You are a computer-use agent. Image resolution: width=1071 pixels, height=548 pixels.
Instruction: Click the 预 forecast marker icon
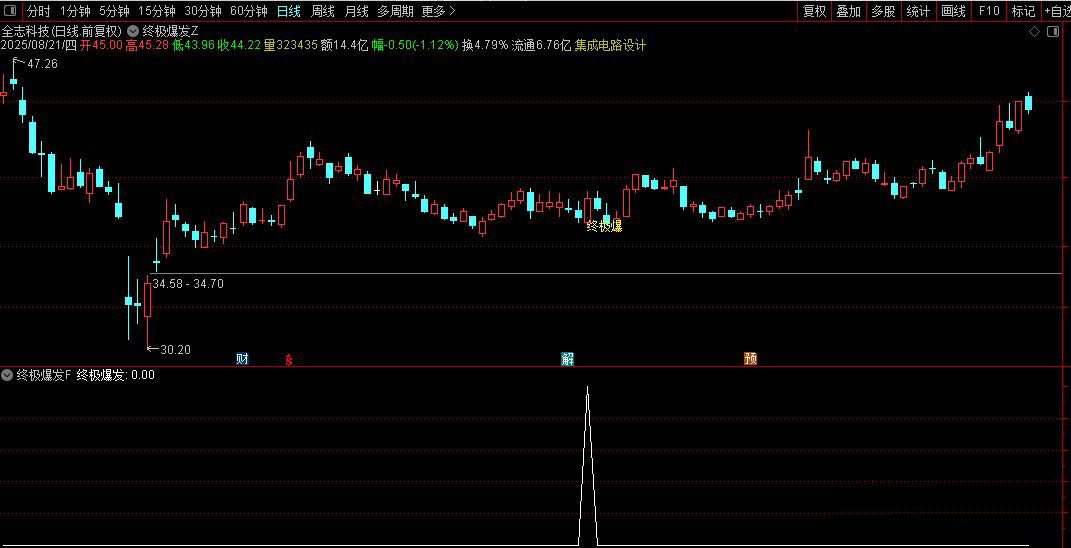click(x=751, y=359)
